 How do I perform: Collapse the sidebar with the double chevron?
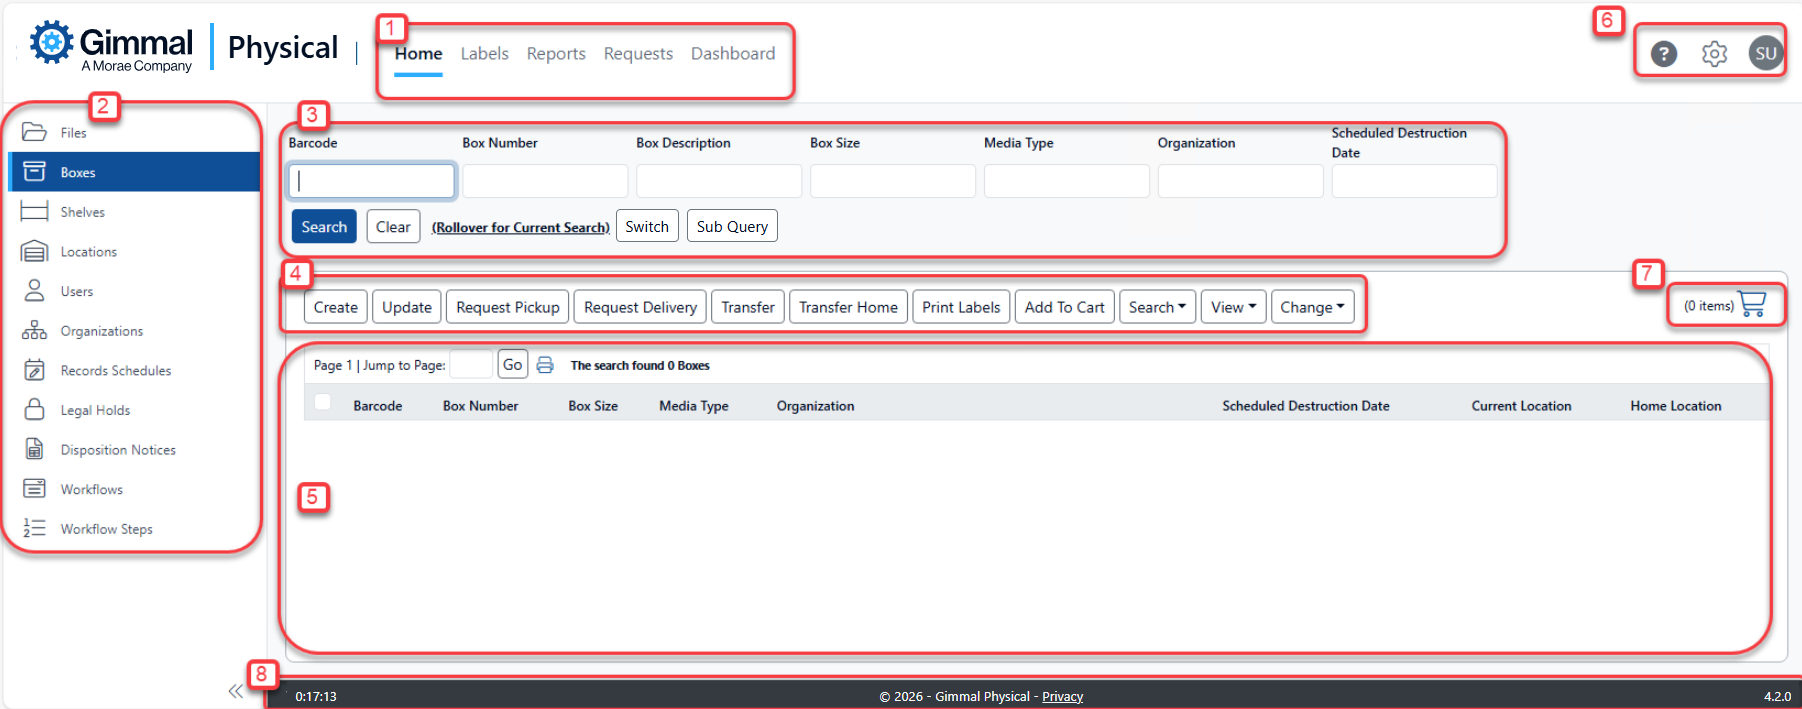pos(235,691)
